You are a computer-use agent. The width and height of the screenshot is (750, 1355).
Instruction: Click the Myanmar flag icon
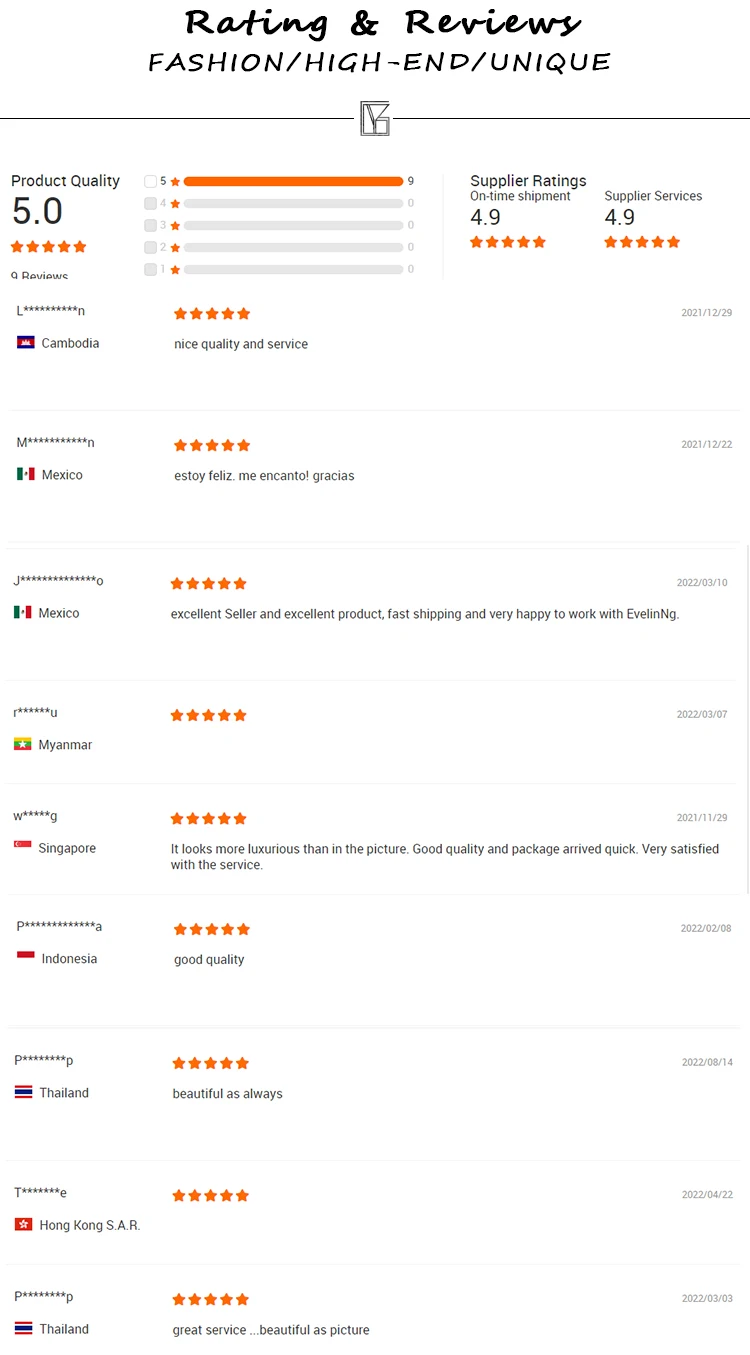click(x=23, y=744)
